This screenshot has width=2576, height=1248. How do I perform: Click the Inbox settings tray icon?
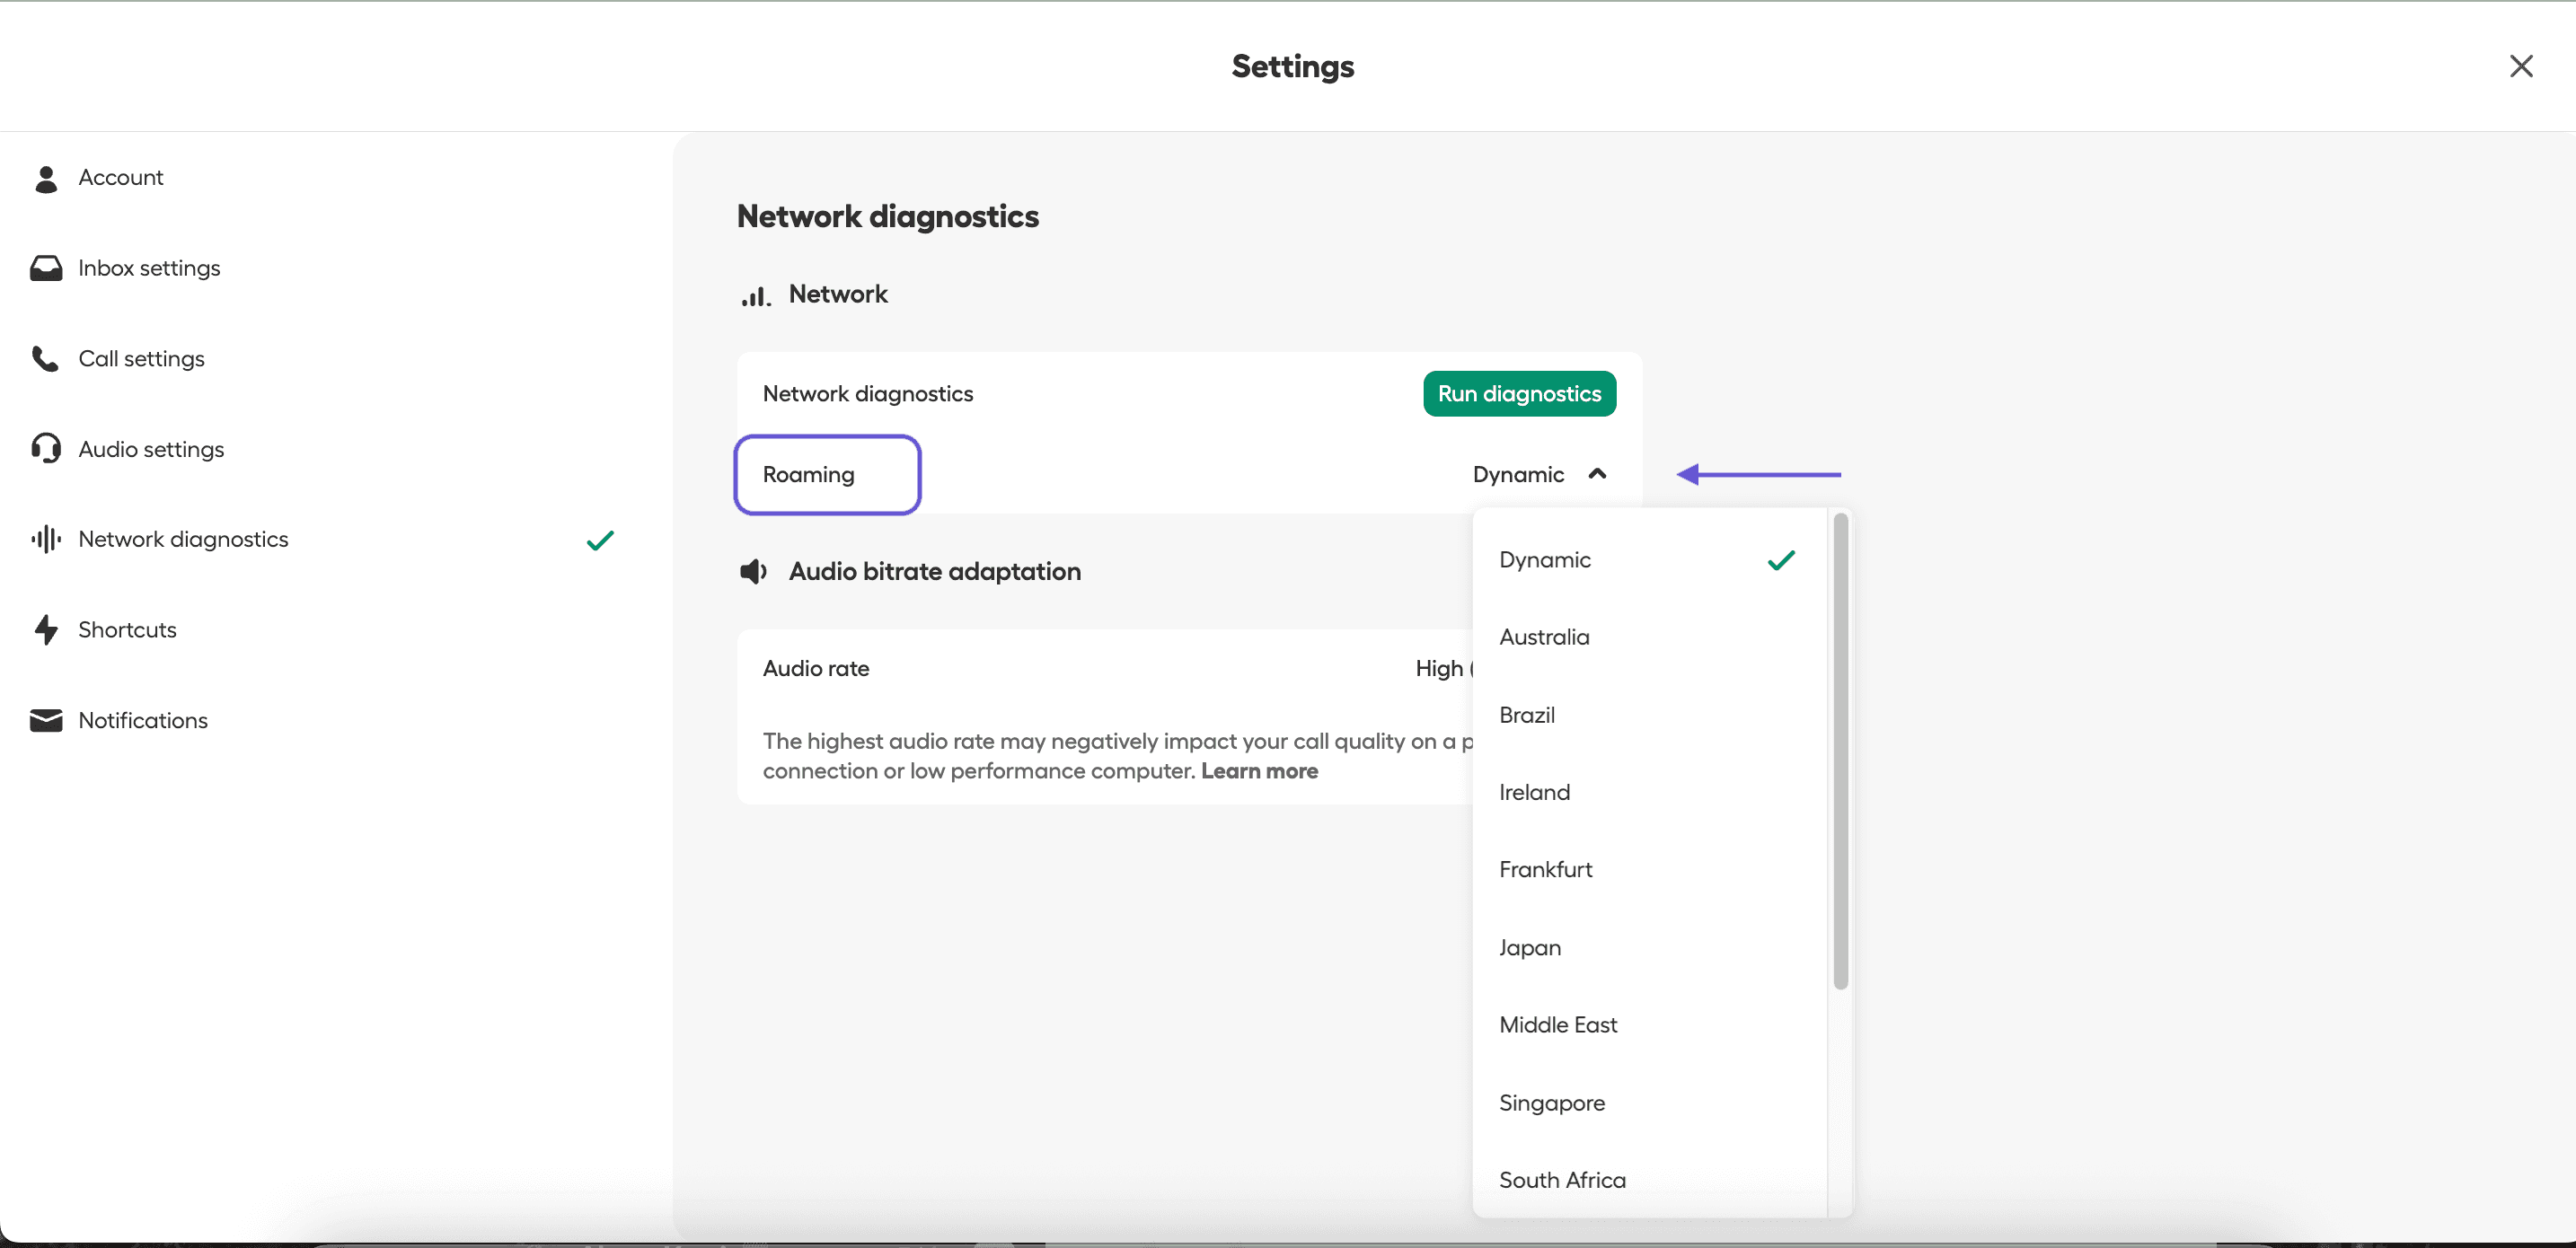46,268
